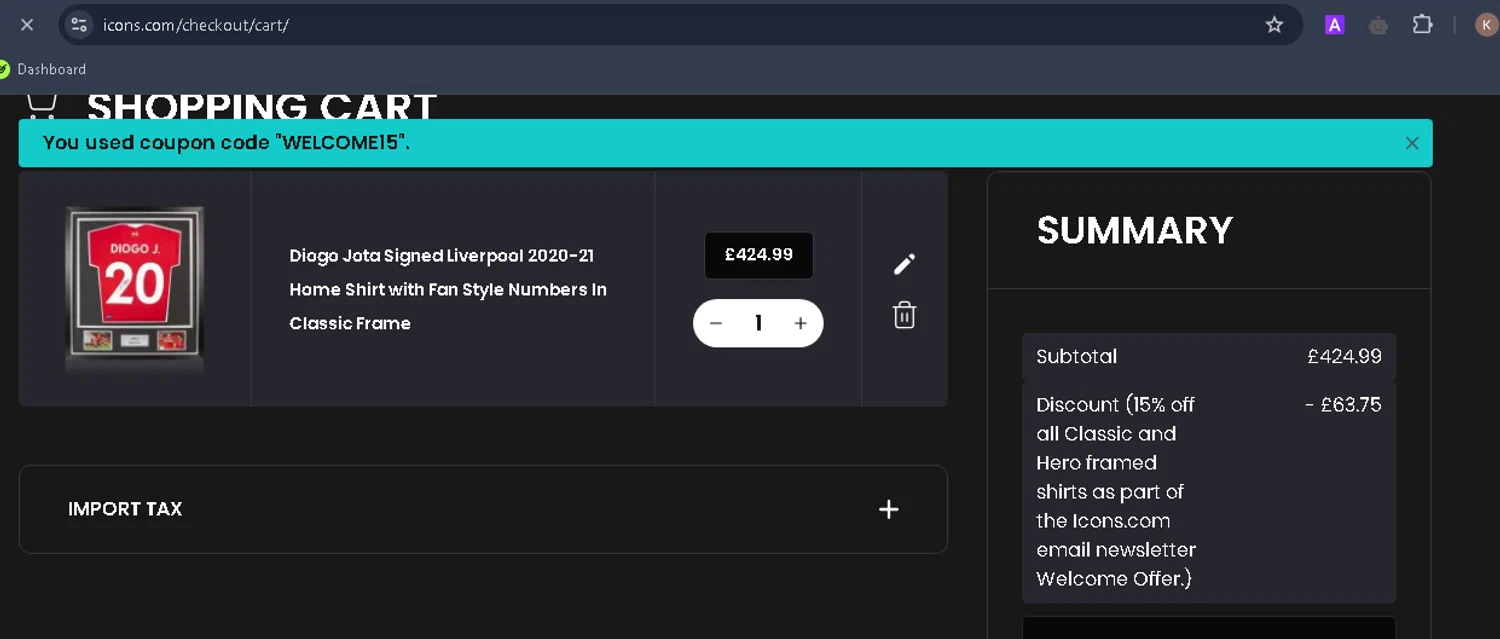Viewport: 1500px width, 639px height.
Task: Click the shopping cart heading icon
Action: [x=41, y=105]
